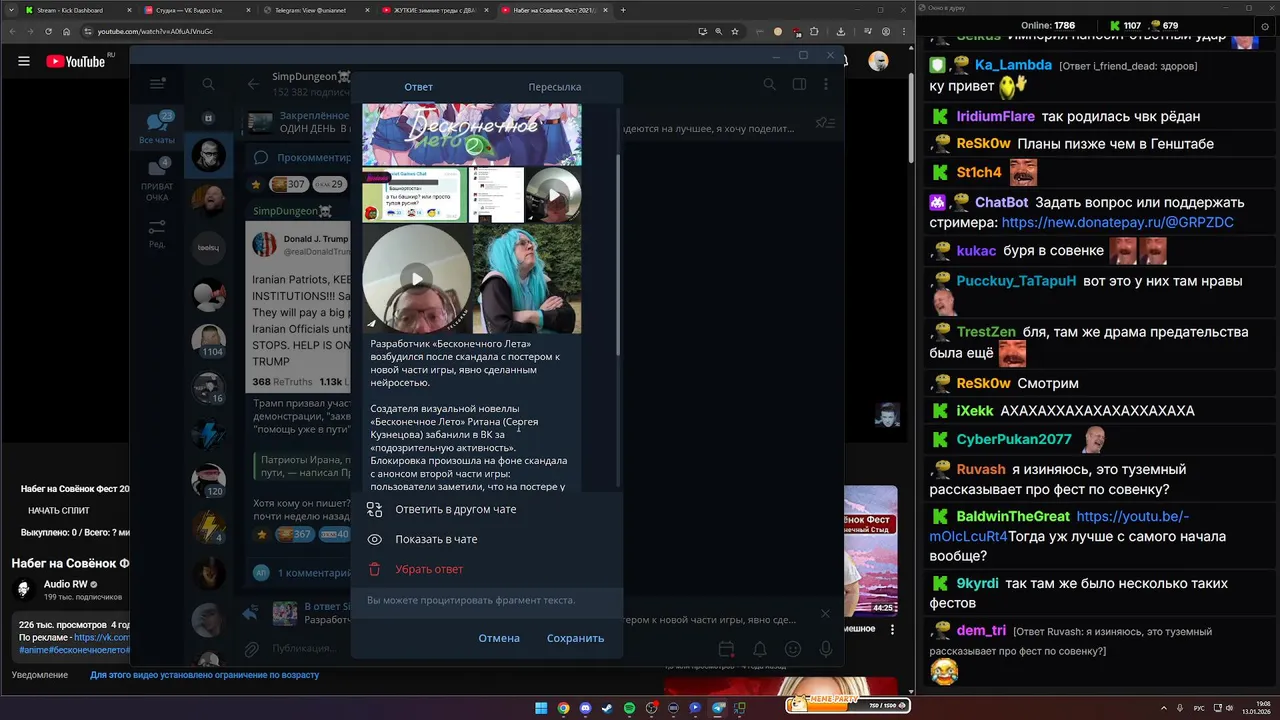Image resolution: width=1280 pixels, height=720 pixels.
Task: Open Windows Start menu
Action: click(x=541, y=708)
